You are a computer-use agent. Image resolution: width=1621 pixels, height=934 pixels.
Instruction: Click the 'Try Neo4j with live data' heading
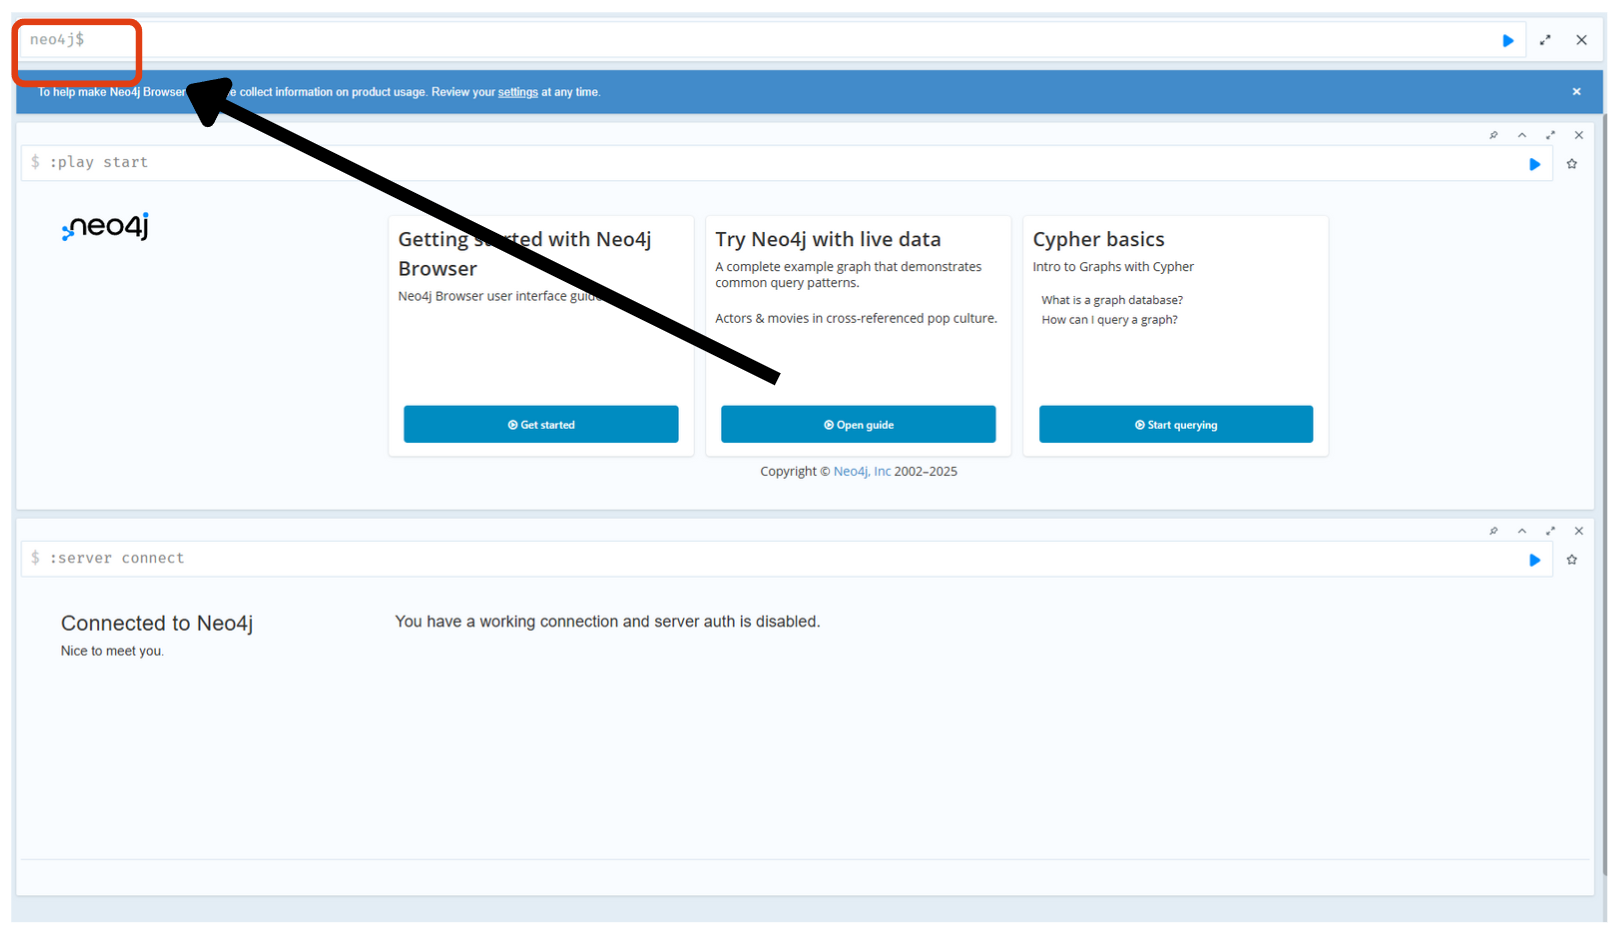coord(828,239)
